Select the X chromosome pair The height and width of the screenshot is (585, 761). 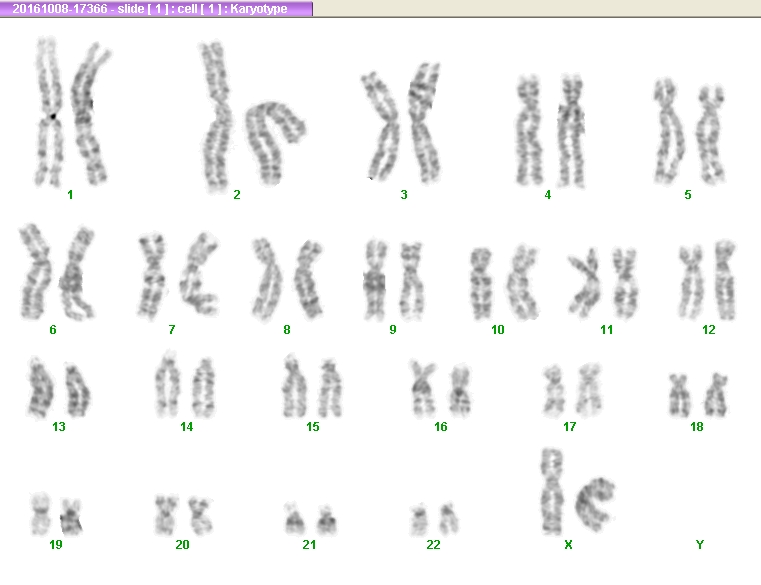[578, 491]
